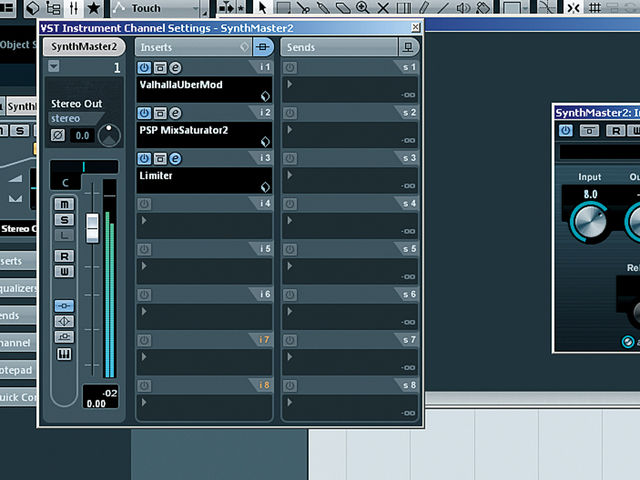
Task: Click the R button in the SynthMaster2 plugin window
Action: [616, 131]
